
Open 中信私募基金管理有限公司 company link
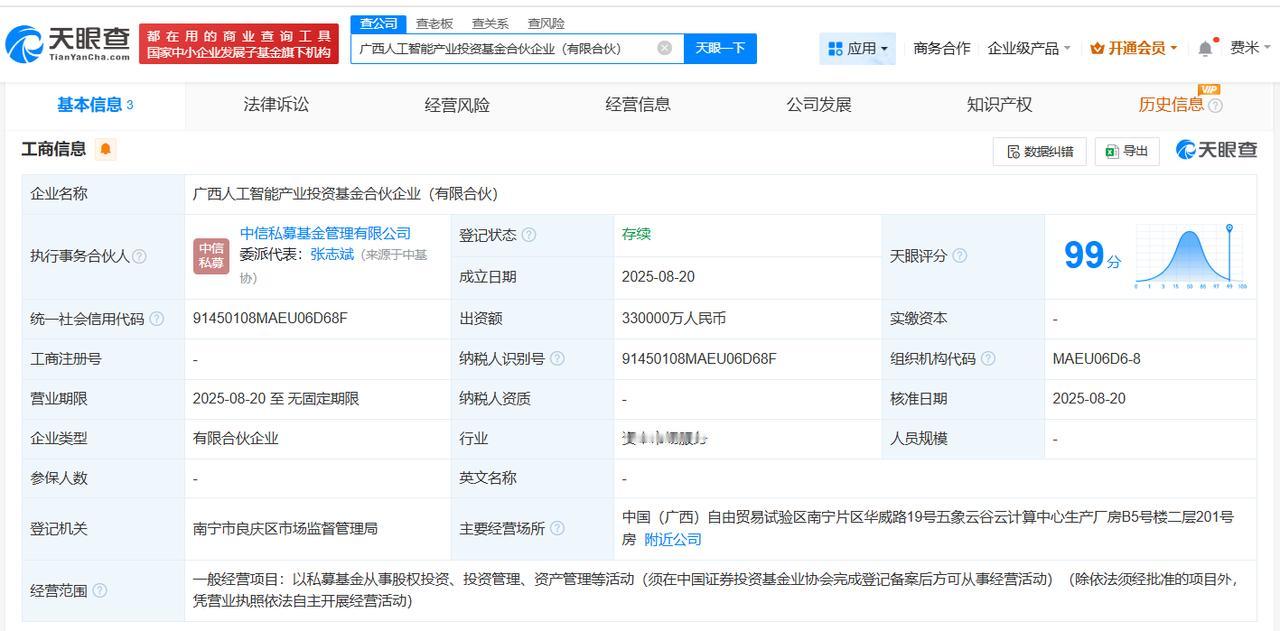(325, 233)
